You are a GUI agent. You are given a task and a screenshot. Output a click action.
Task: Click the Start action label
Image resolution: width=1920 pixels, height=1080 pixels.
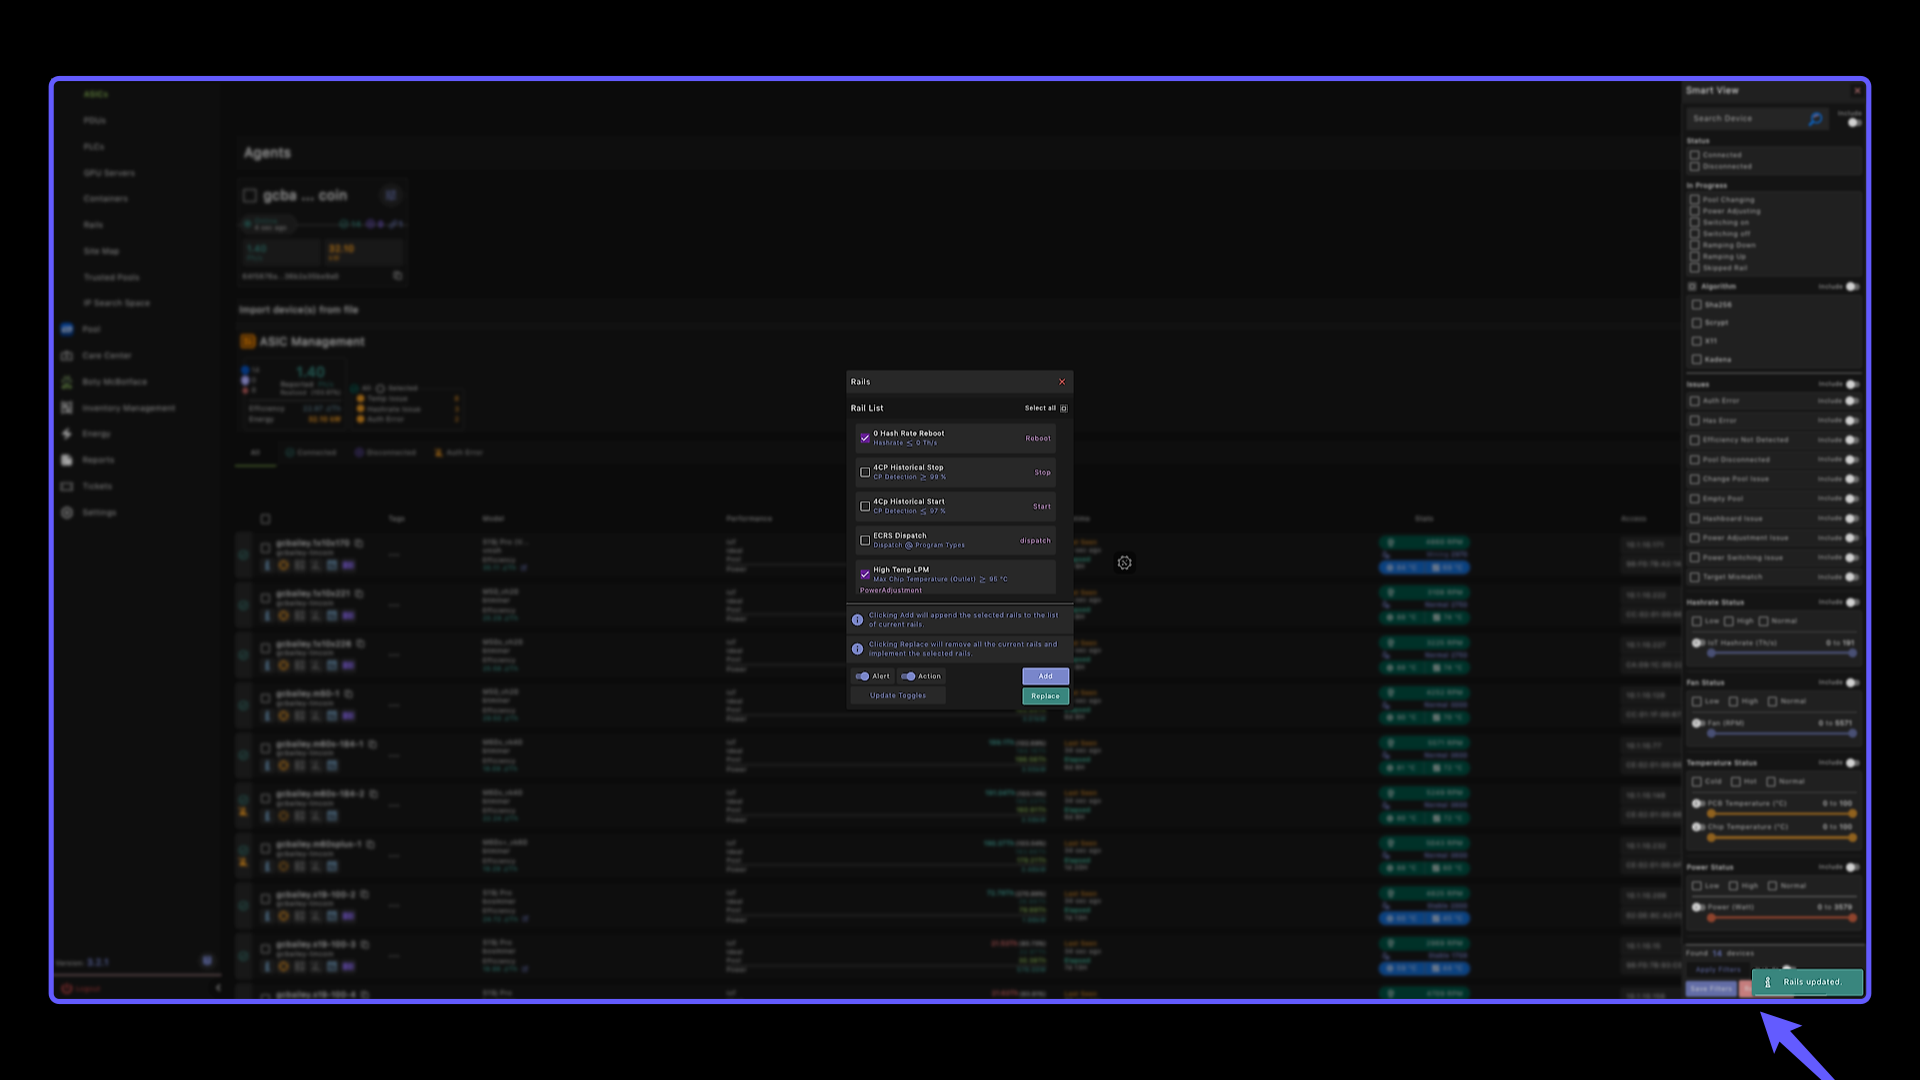point(1042,506)
